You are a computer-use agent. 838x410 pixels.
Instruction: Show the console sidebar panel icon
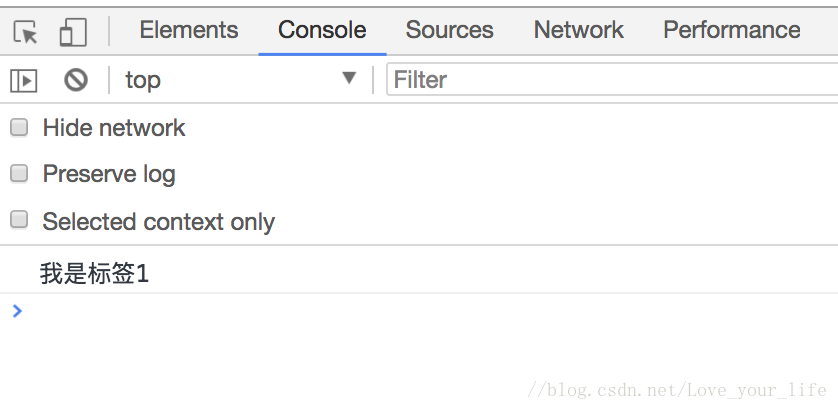(x=24, y=81)
